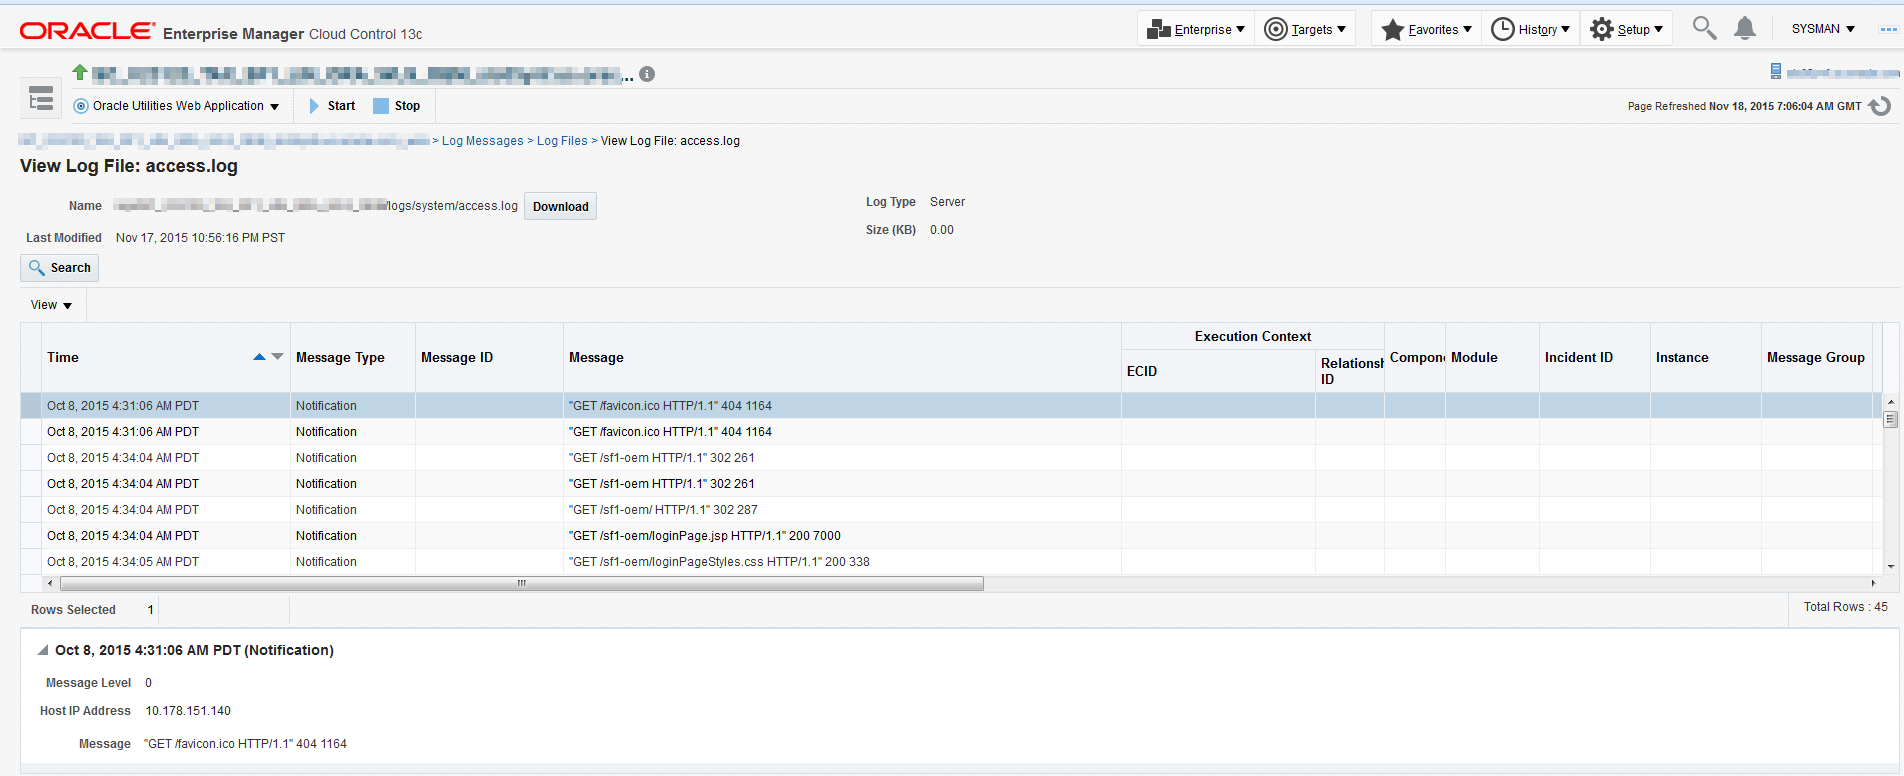Click the table vertical scrollbar down arrow

coord(1890,567)
